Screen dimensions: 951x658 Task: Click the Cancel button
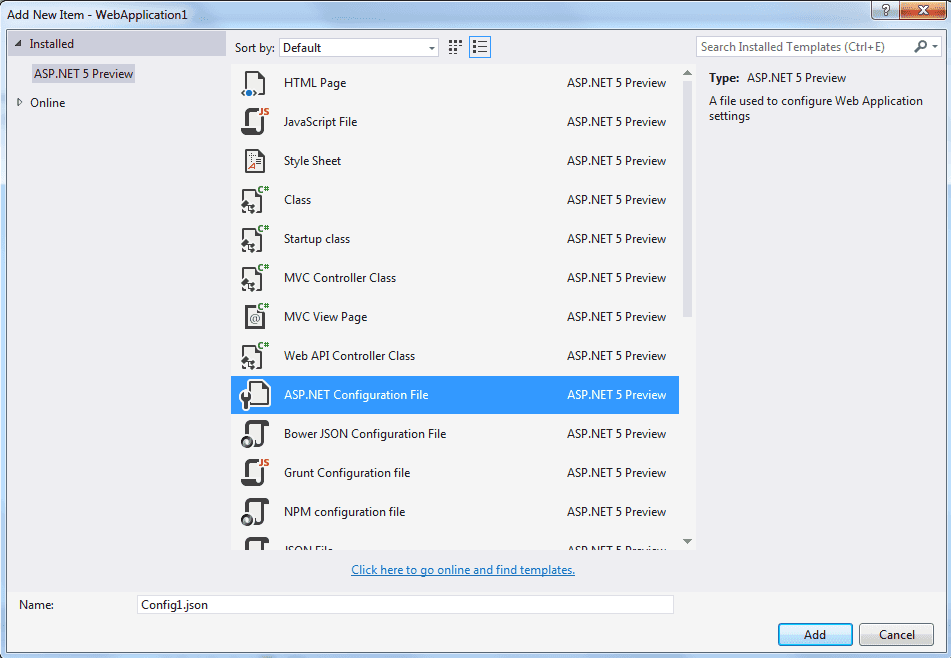[x=896, y=635]
